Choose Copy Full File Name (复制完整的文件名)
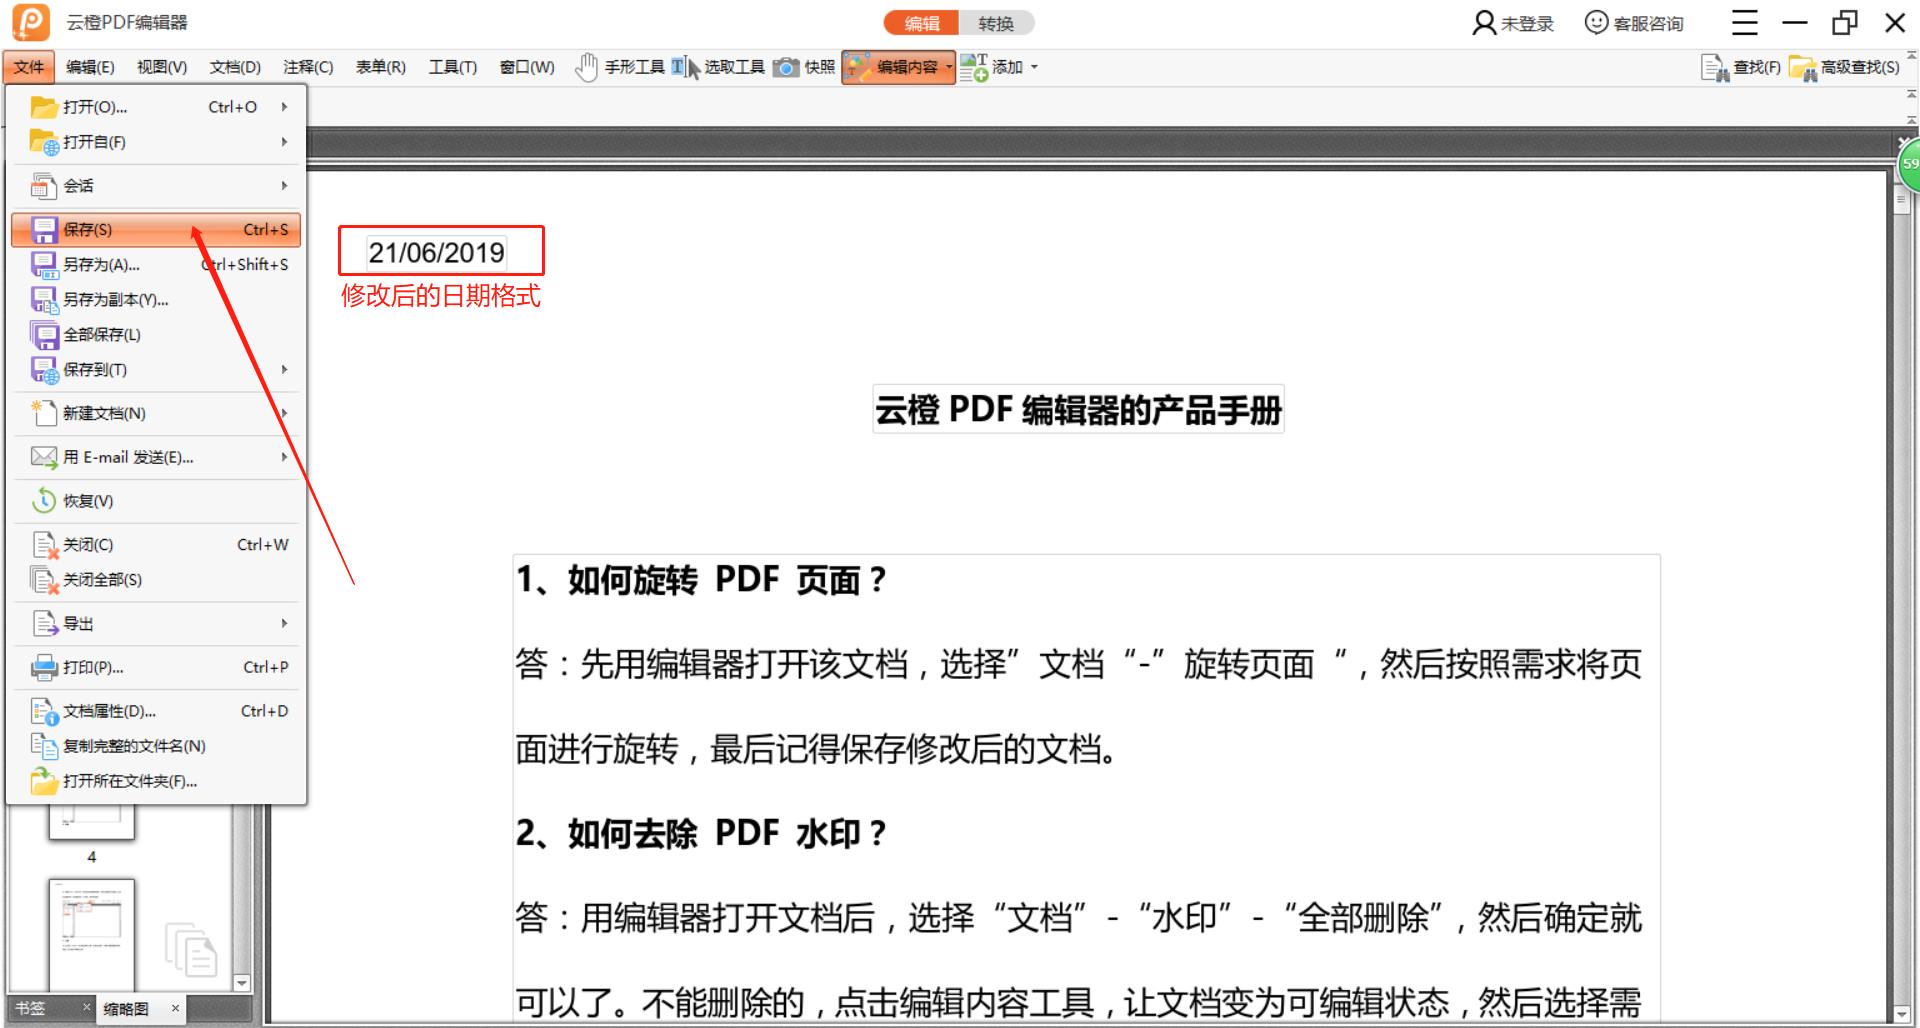The width and height of the screenshot is (1920, 1028). click(156, 746)
